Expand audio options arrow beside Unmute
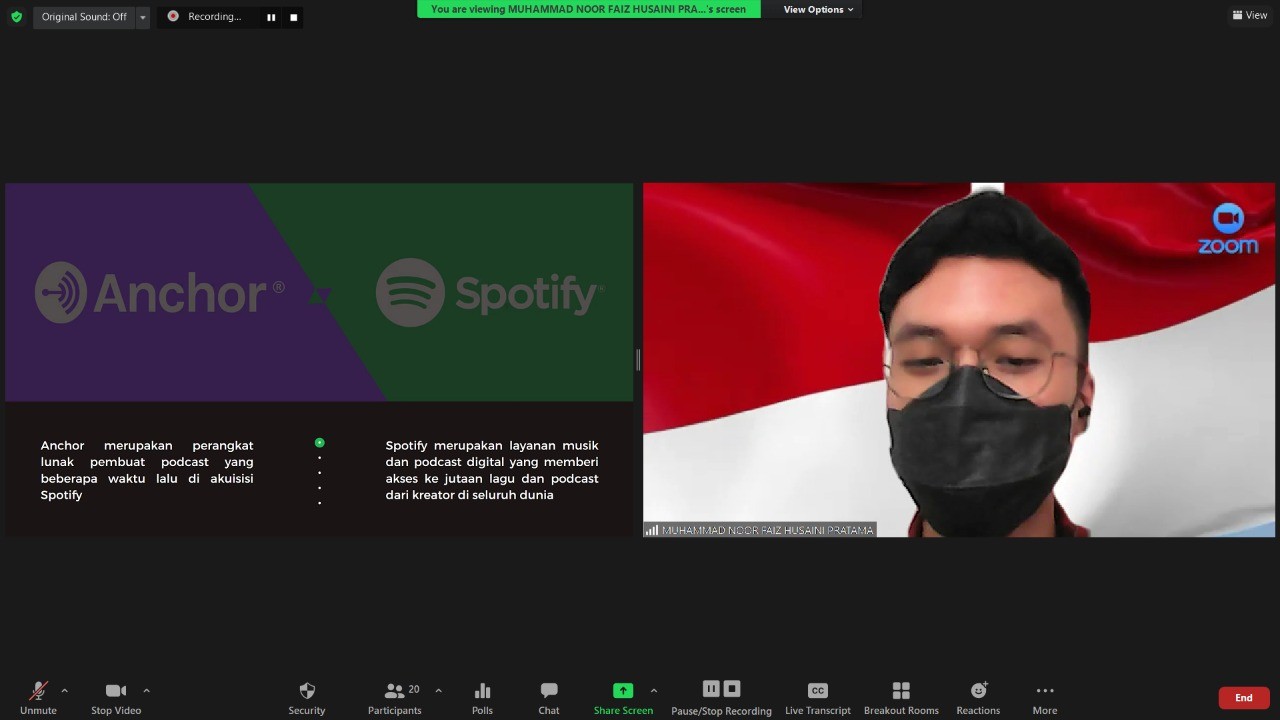Screen dimensions: 1280x720 65,690
